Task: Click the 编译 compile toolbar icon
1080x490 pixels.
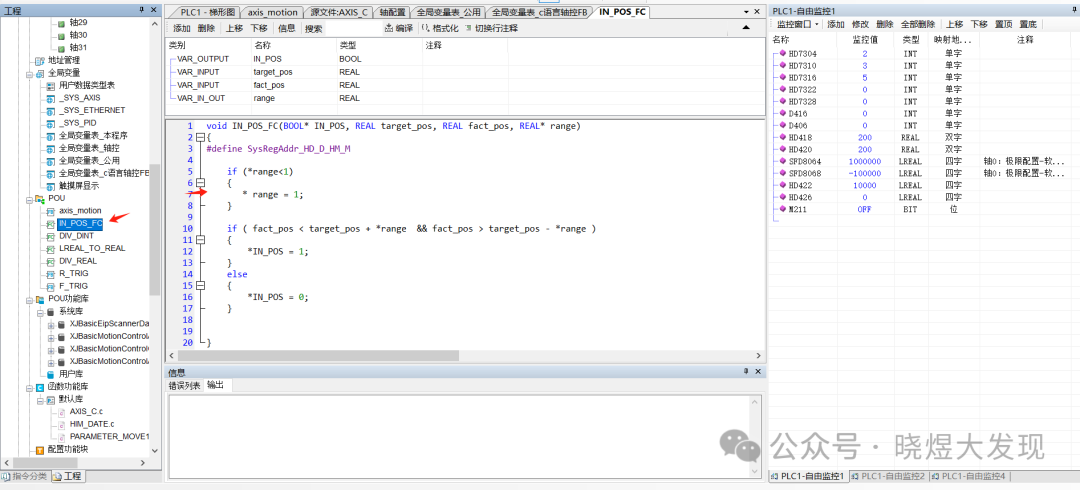Action: click(388, 28)
